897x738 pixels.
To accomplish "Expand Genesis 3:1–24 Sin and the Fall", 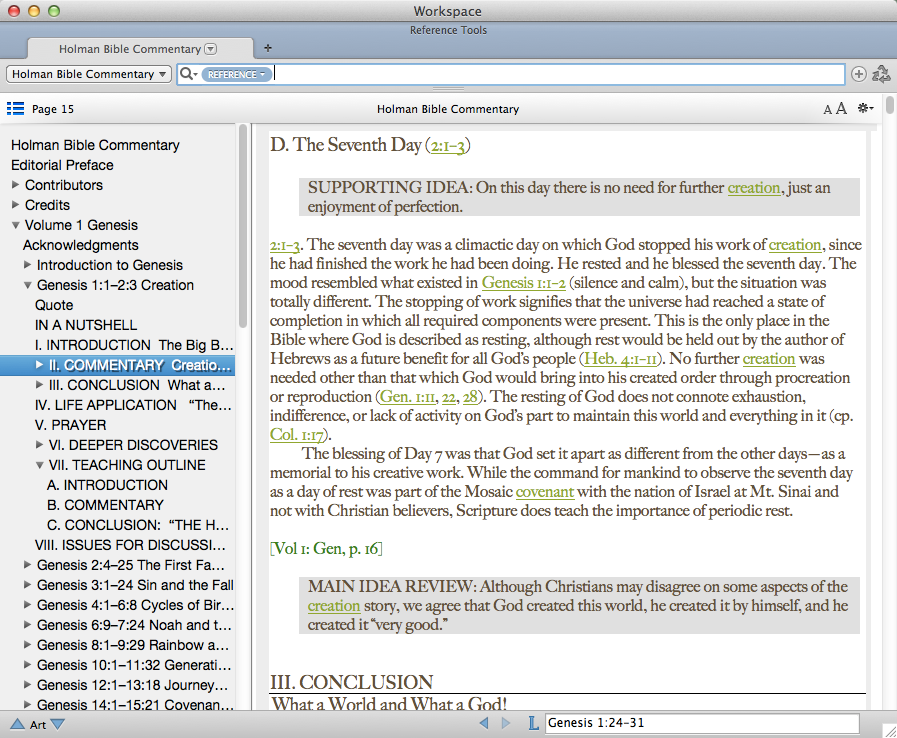I will coord(27,585).
